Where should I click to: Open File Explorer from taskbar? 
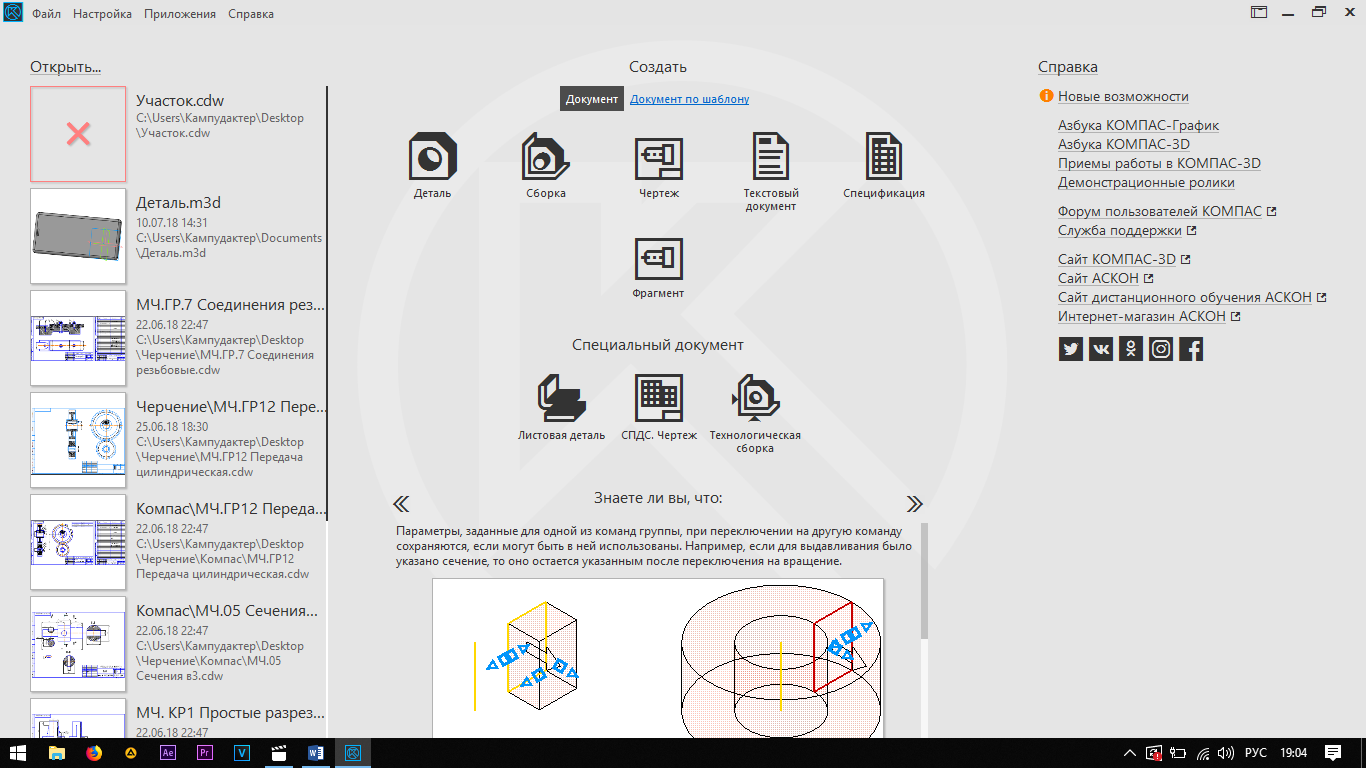(56, 753)
